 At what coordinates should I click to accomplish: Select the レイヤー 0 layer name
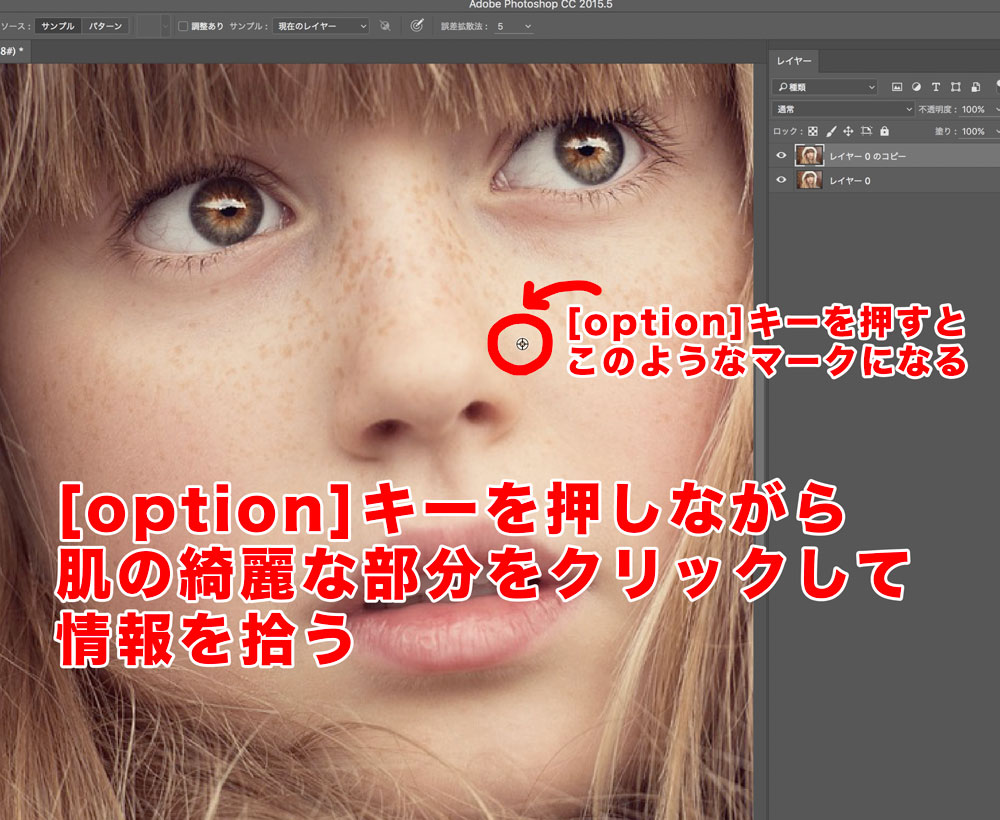849,181
